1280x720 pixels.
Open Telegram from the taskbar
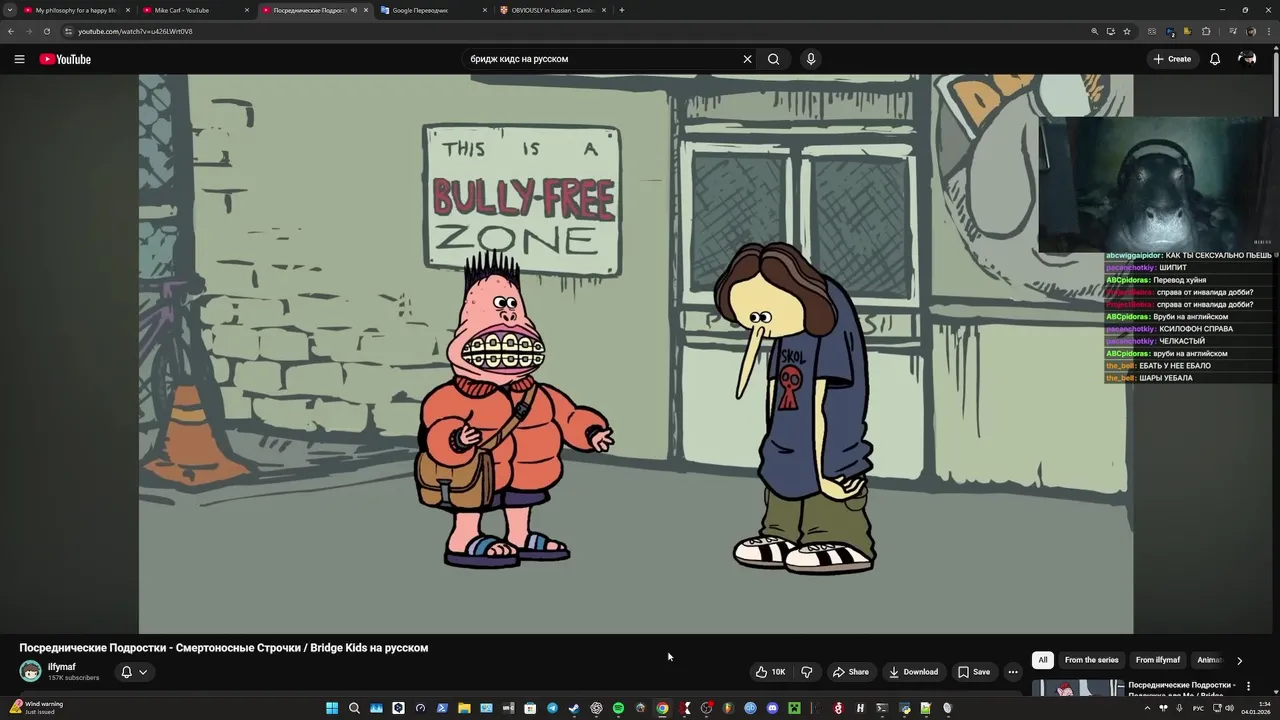coord(552,708)
